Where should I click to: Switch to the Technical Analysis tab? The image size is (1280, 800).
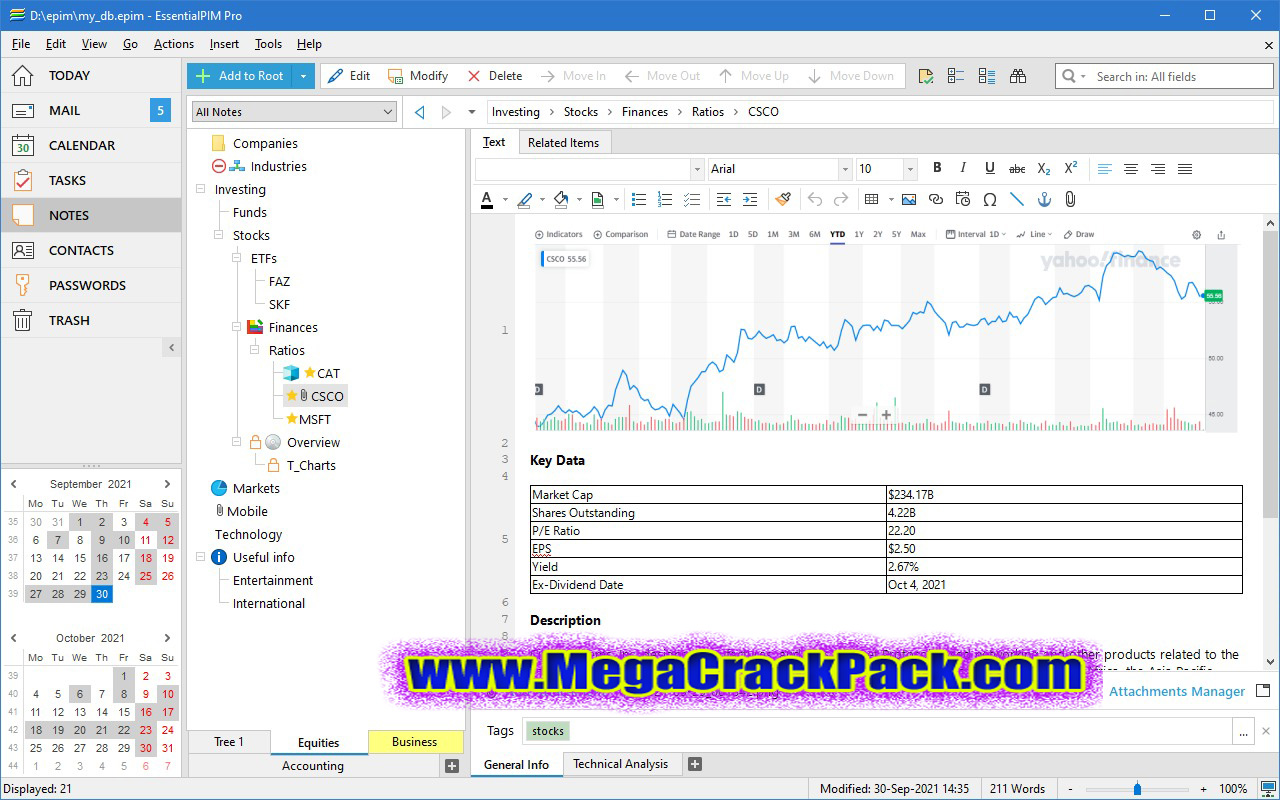point(620,764)
